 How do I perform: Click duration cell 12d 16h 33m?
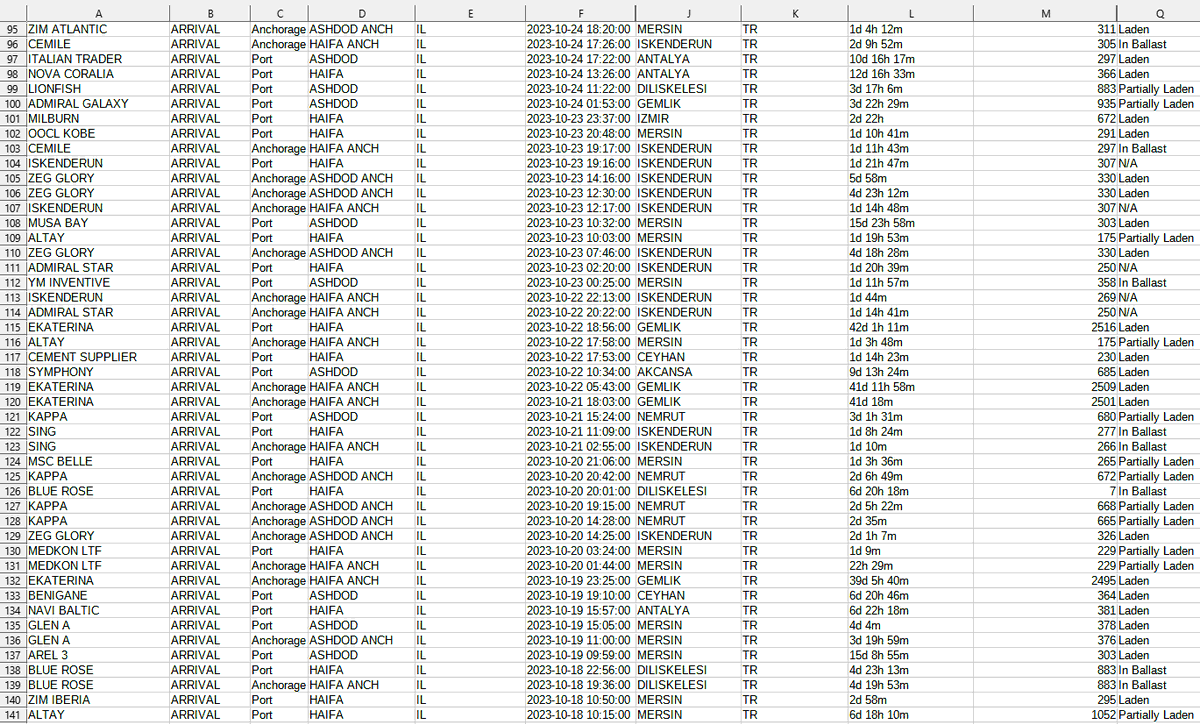[911, 74]
